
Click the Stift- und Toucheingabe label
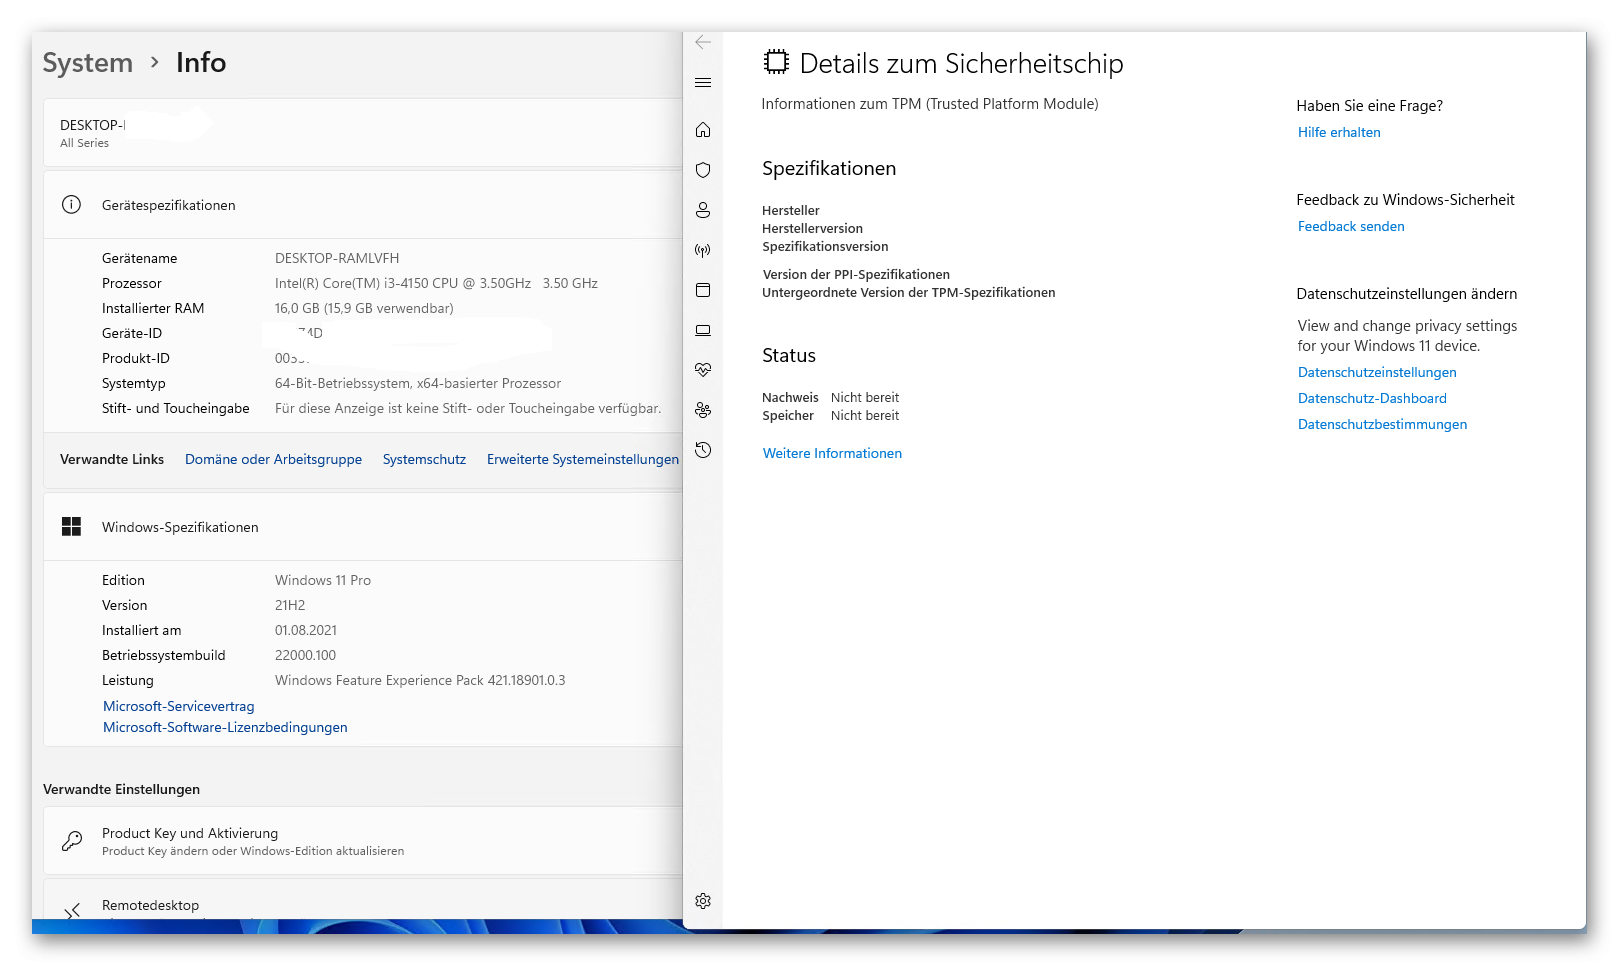pyautogui.click(x=176, y=408)
